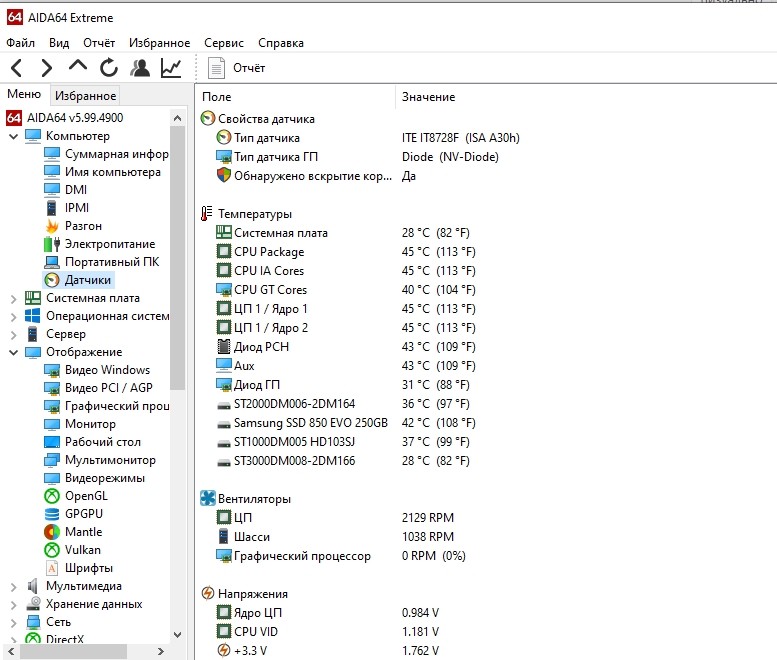The image size is (777, 660).
Task: Select the AIDA64 v5.99.4900 root node
Action: click(x=64, y=118)
